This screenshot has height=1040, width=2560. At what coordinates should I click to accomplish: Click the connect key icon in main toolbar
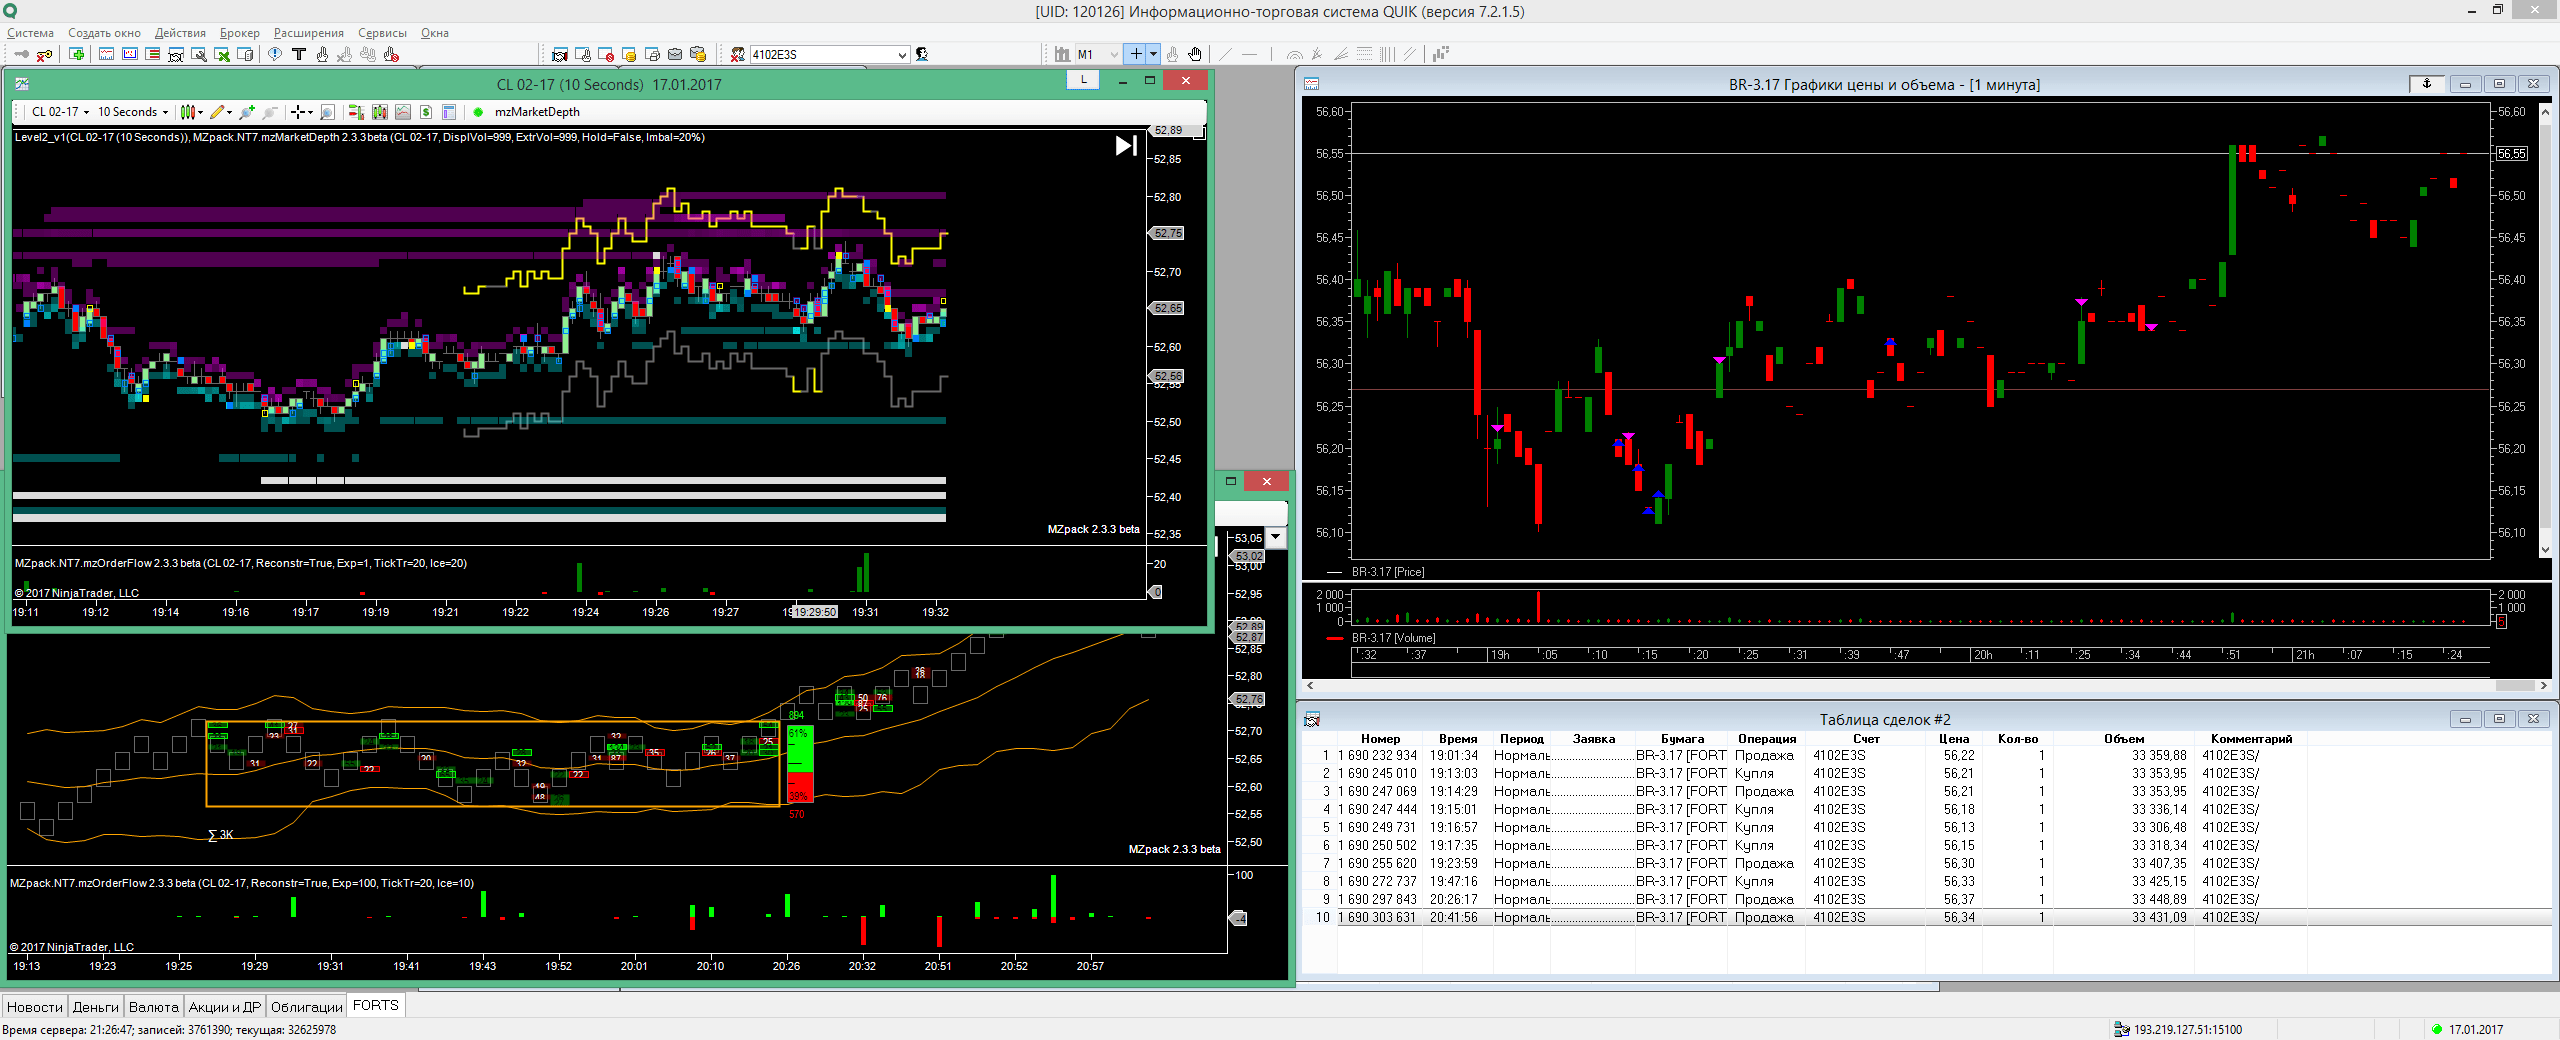(21, 54)
